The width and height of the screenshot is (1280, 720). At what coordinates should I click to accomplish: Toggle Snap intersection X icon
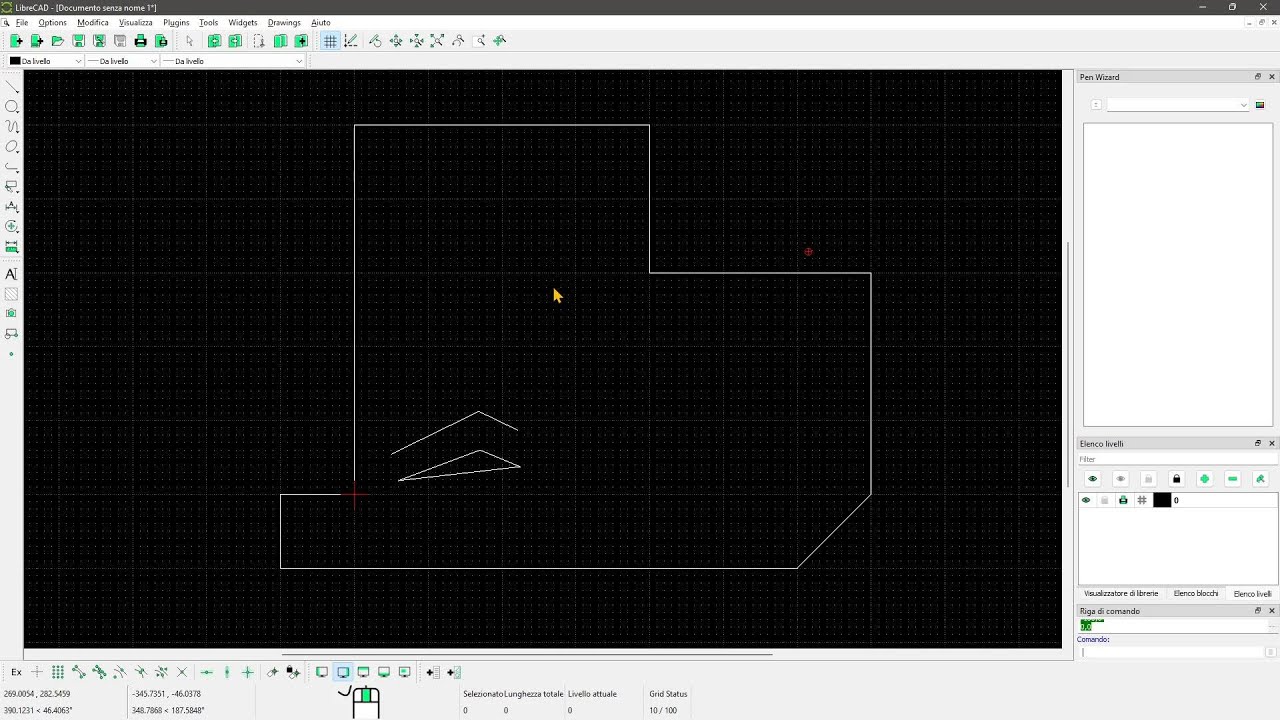tap(182, 672)
